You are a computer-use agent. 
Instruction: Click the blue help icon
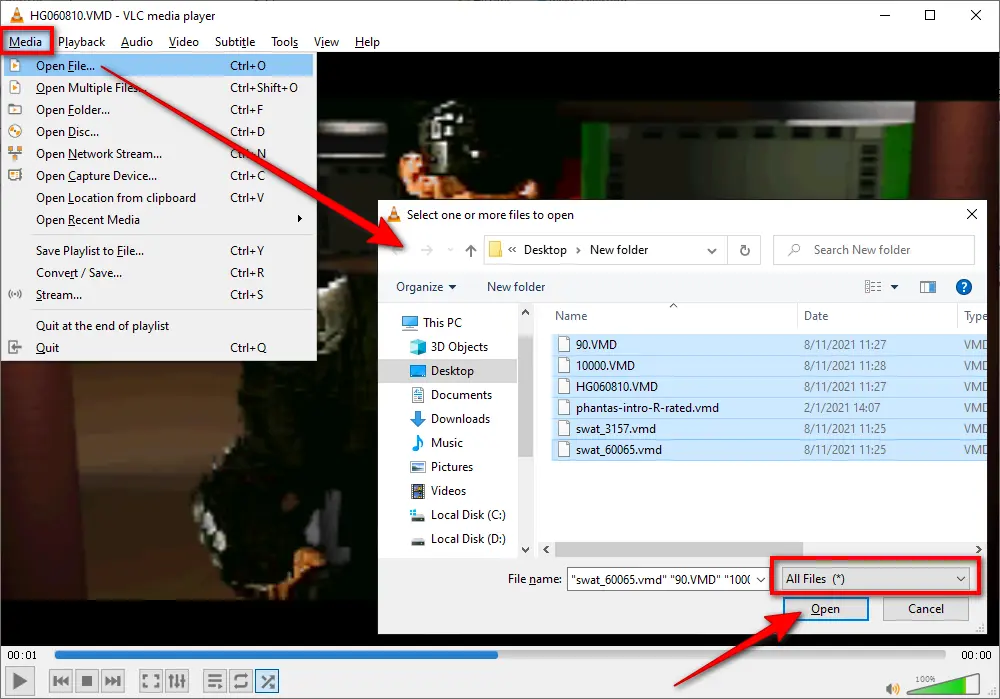964,287
